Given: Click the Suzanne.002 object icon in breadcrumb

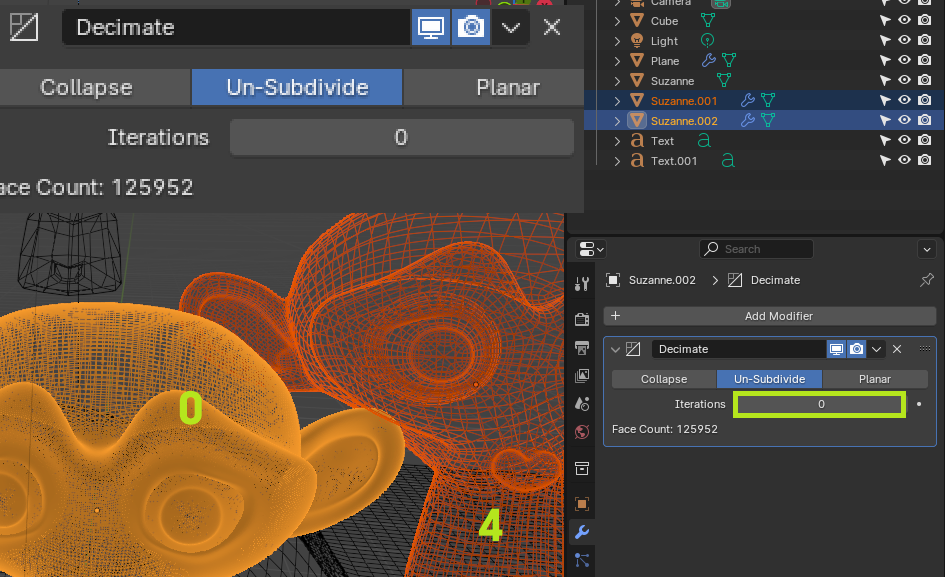Looking at the screenshot, I should point(613,280).
